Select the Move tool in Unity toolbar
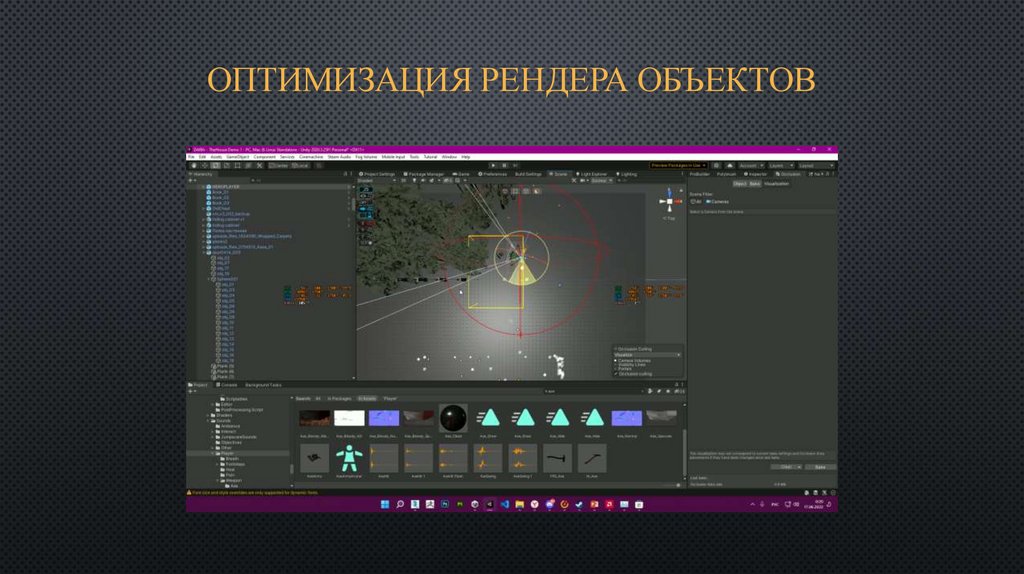This screenshot has width=1024, height=574. coord(205,166)
